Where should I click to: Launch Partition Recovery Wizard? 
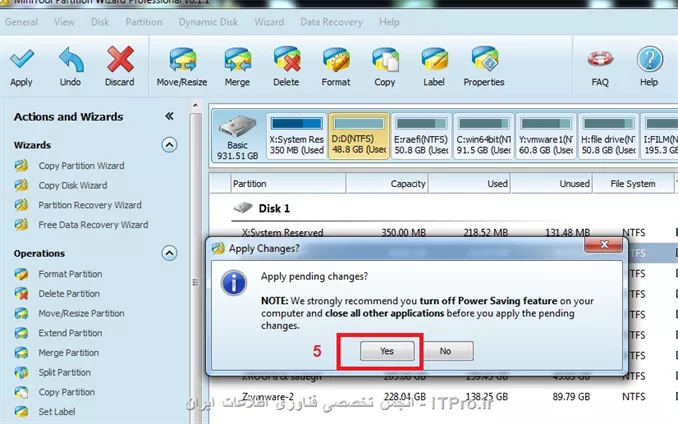click(x=90, y=205)
